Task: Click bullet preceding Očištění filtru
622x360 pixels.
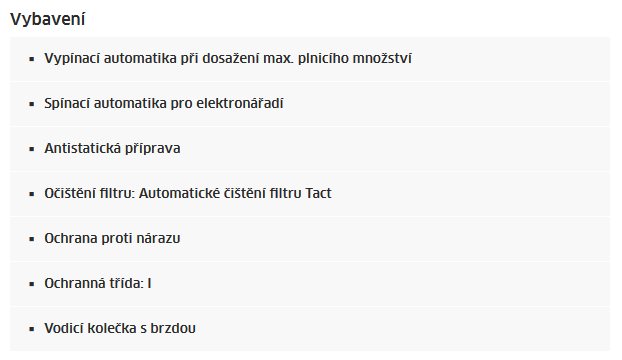Action: (x=32, y=194)
